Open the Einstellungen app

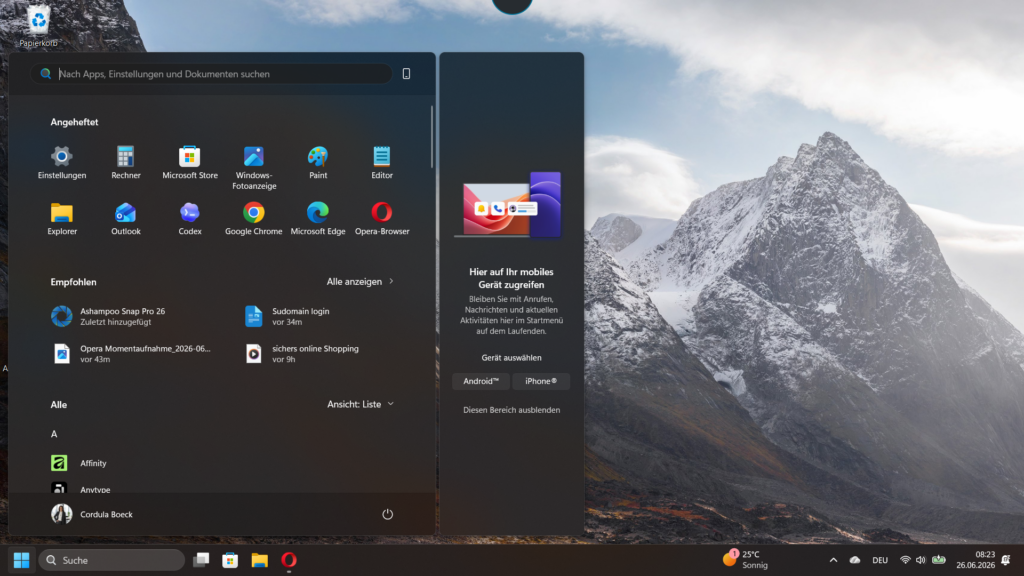(x=61, y=163)
